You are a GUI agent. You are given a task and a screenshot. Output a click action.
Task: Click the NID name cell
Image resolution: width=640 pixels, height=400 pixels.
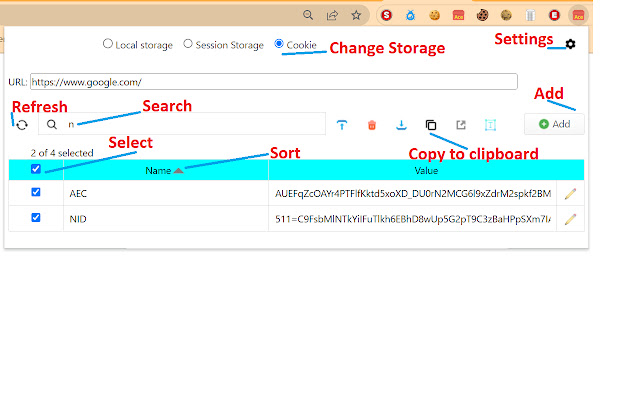coord(166,219)
